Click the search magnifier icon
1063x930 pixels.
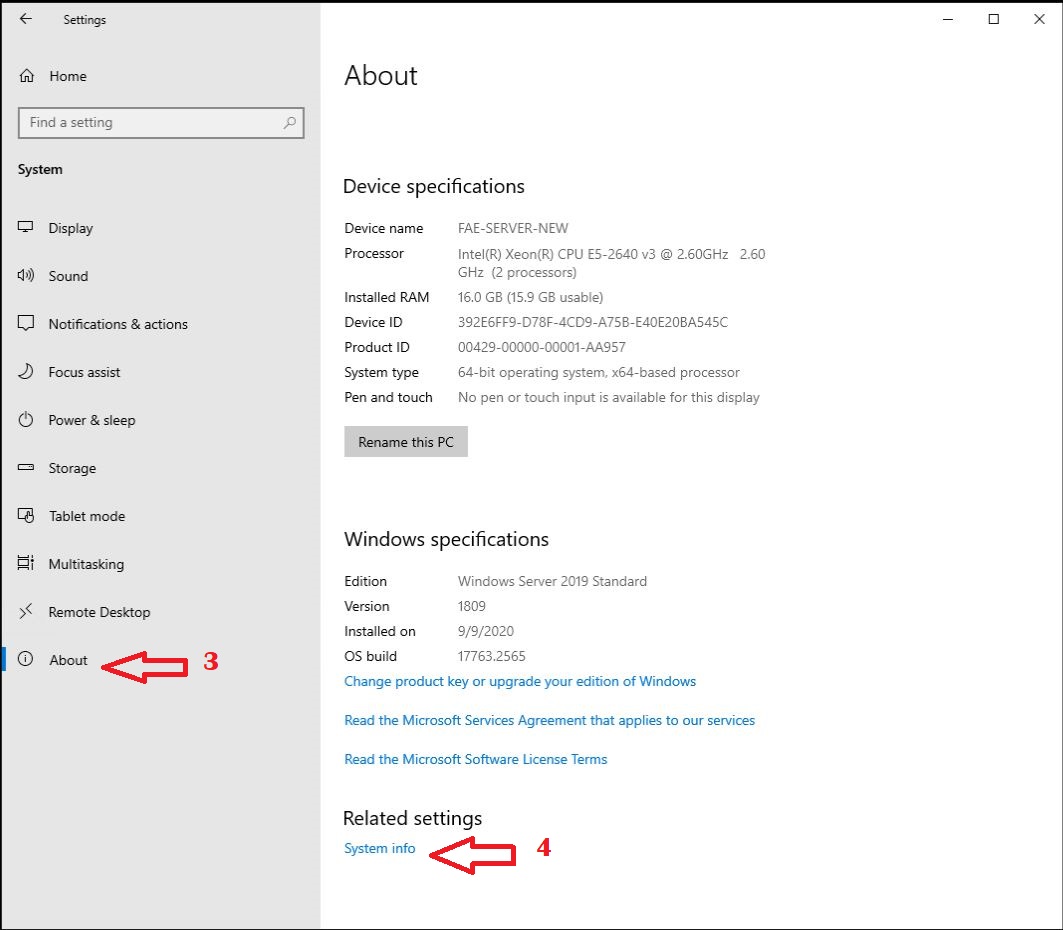coord(289,123)
